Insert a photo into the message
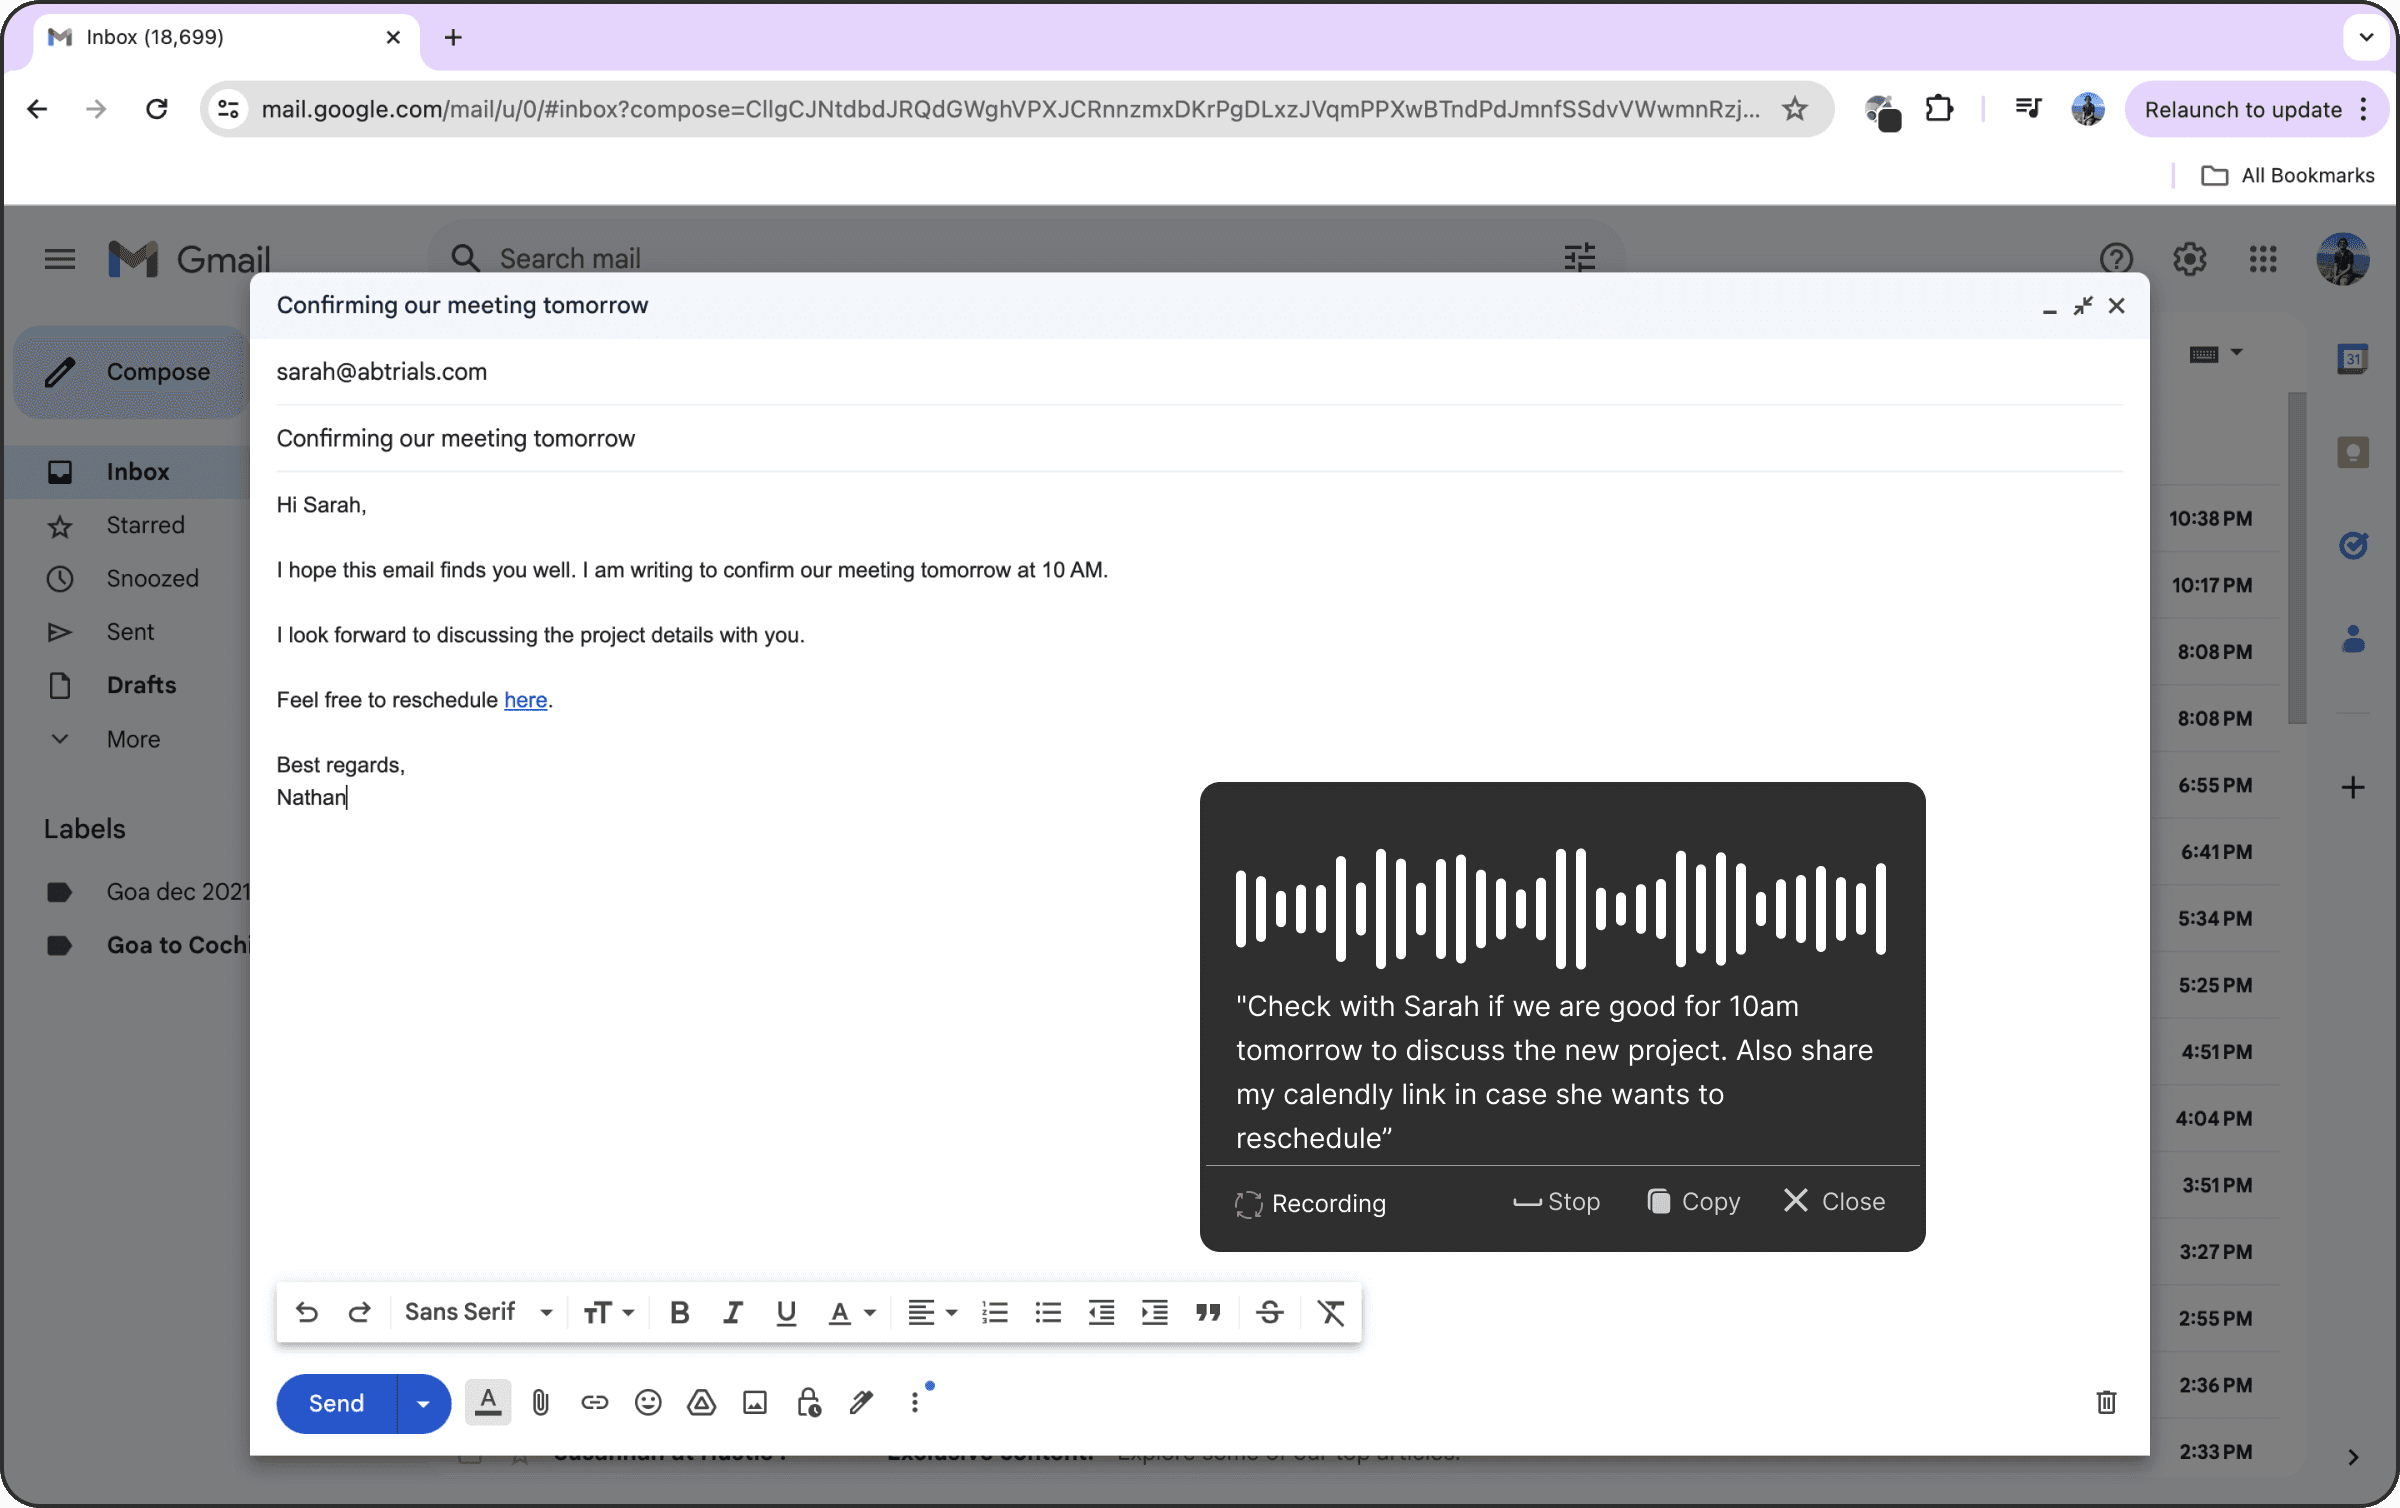 755,1402
